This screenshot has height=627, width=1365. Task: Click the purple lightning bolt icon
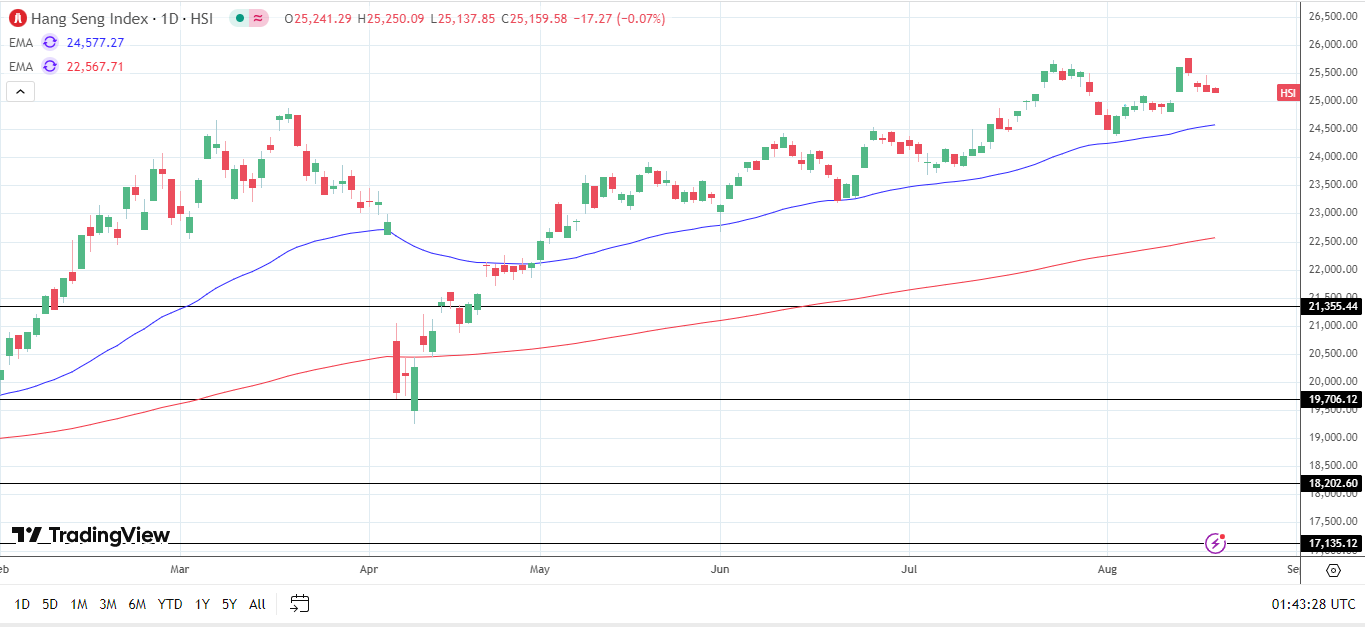pos(1216,544)
